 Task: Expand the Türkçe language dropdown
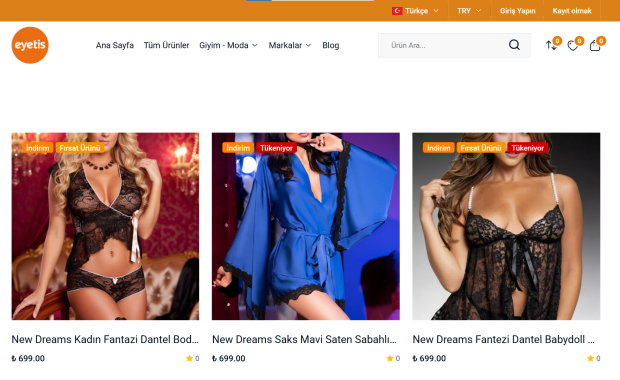pyautogui.click(x=415, y=11)
